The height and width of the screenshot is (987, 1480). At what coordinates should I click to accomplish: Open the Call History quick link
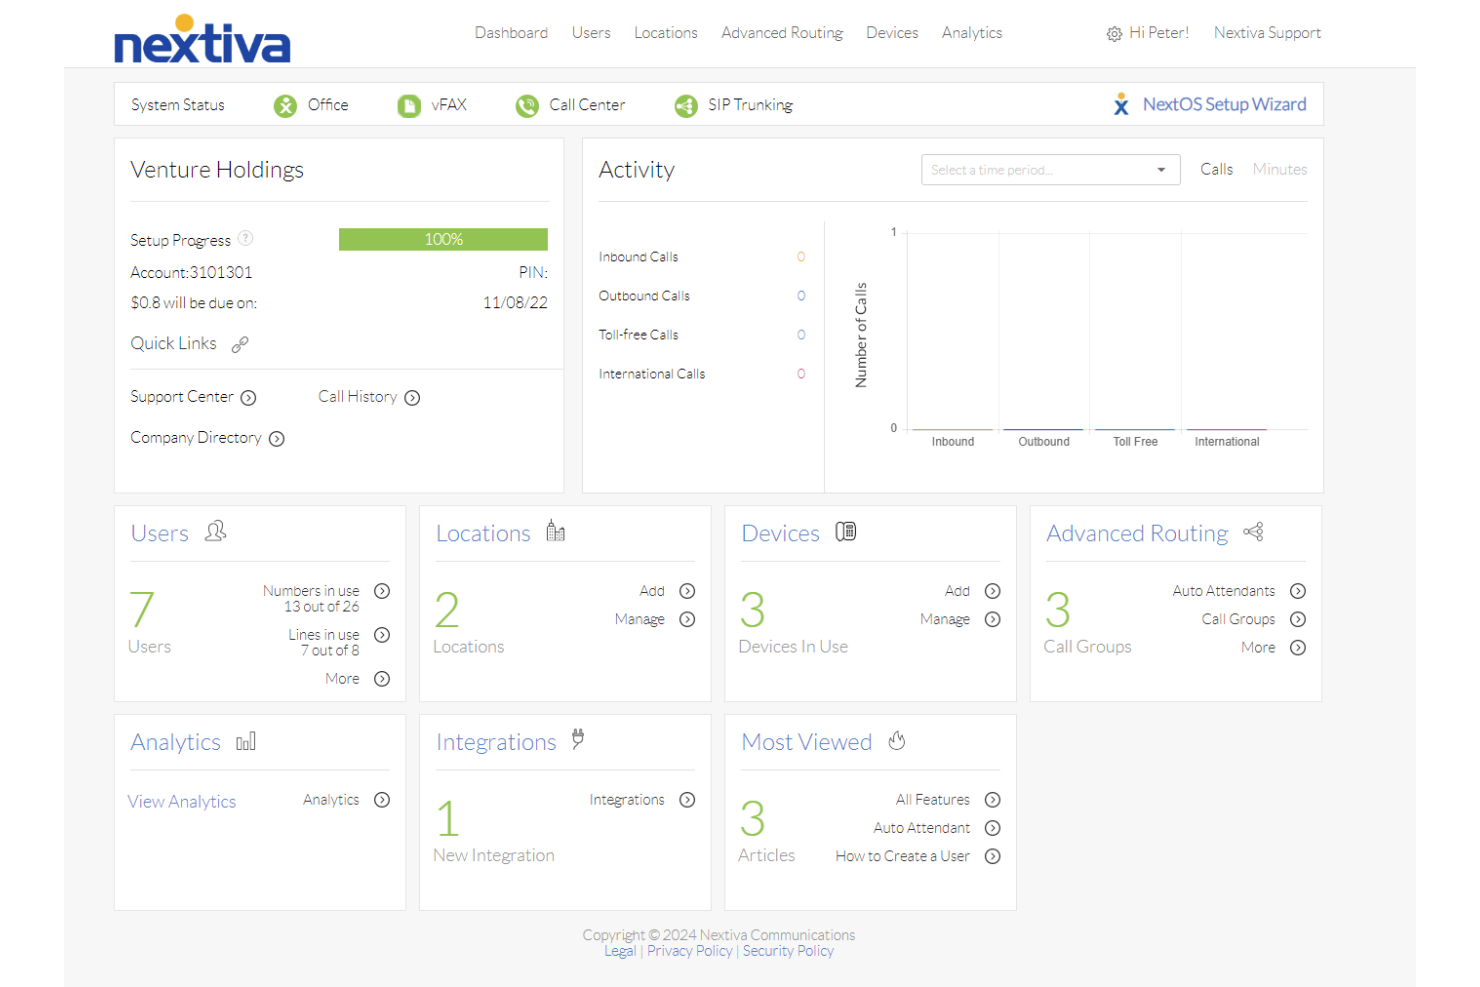357,397
